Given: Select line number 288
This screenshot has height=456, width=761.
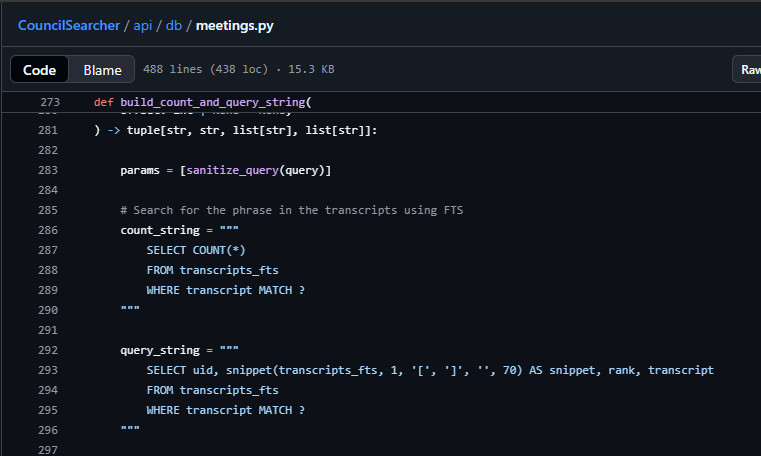Looking at the screenshot, I should (x=48, y=270).
